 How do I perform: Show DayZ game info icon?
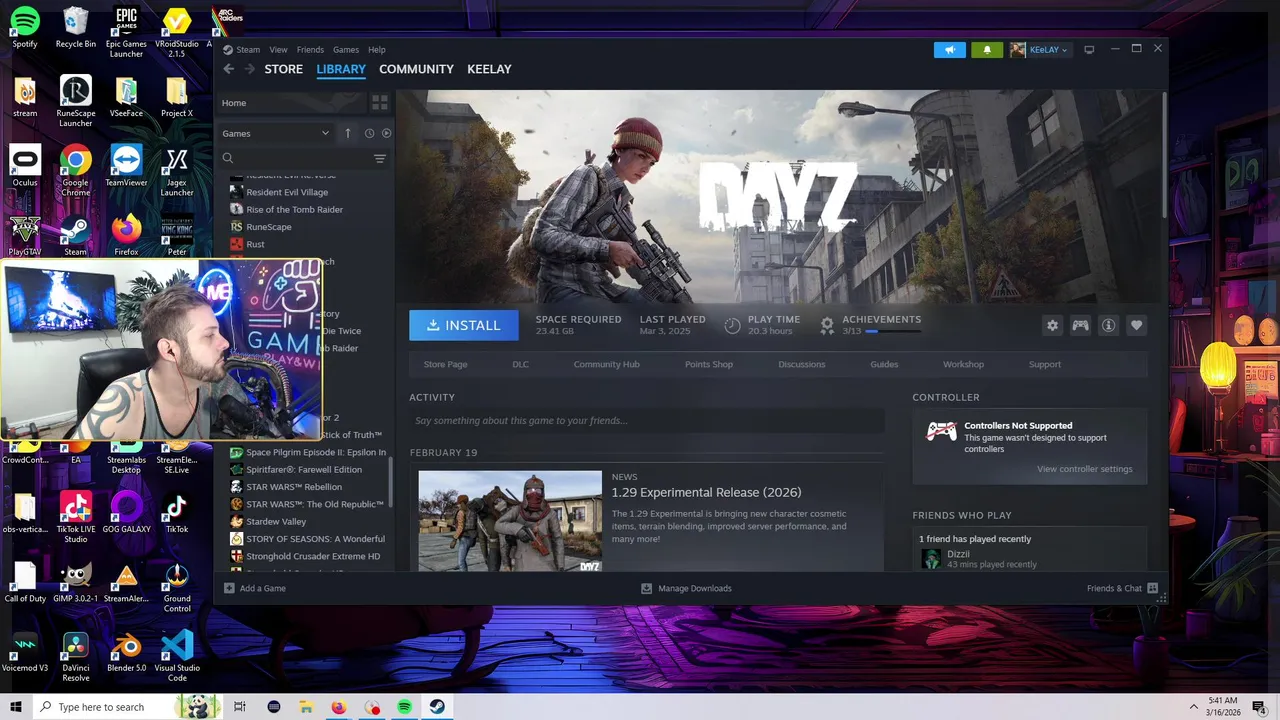1108,325
